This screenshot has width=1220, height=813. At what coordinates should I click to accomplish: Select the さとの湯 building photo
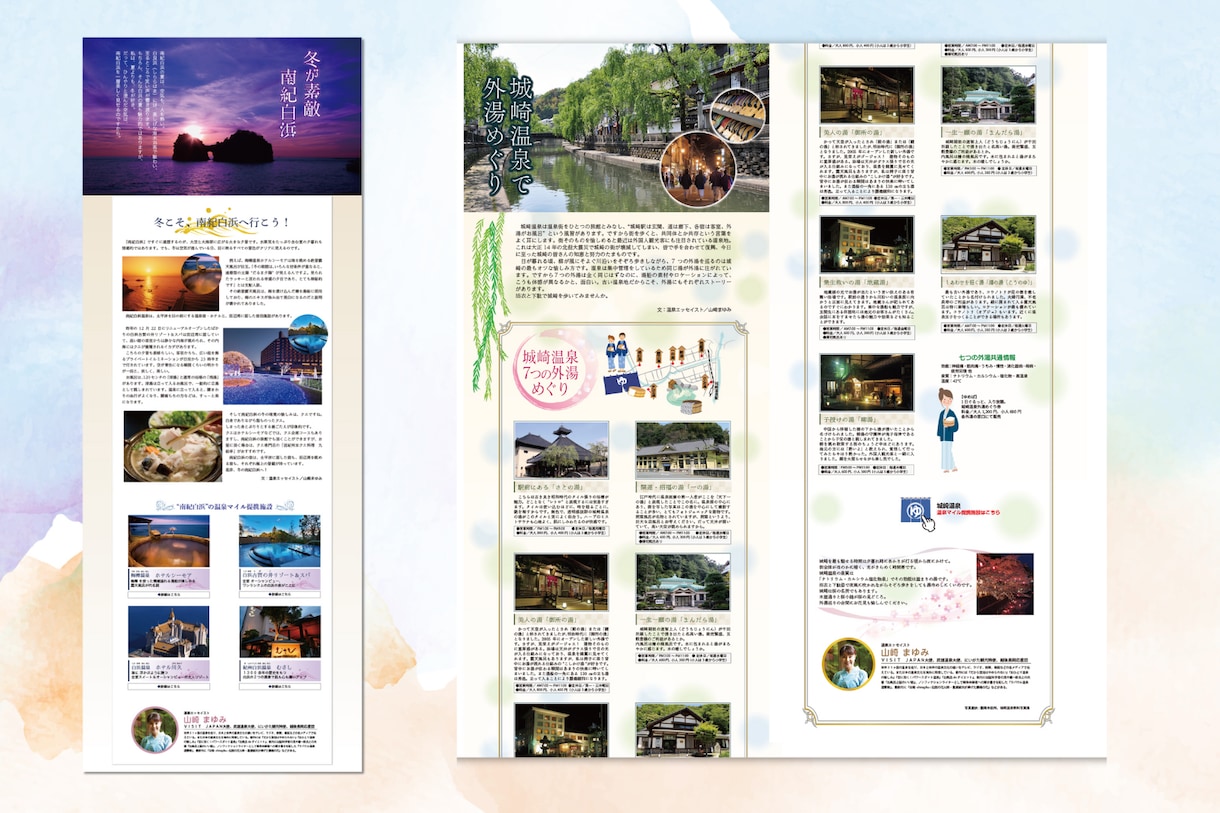click(x=561, y=449)
